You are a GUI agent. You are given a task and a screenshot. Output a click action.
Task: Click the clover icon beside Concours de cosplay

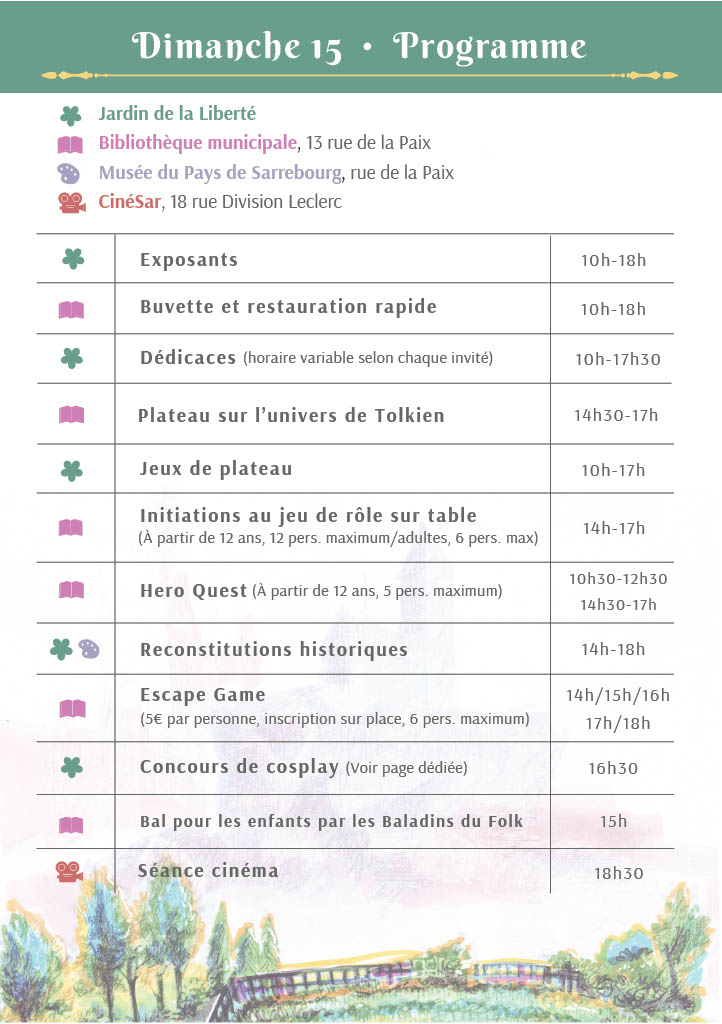(72, 767)
